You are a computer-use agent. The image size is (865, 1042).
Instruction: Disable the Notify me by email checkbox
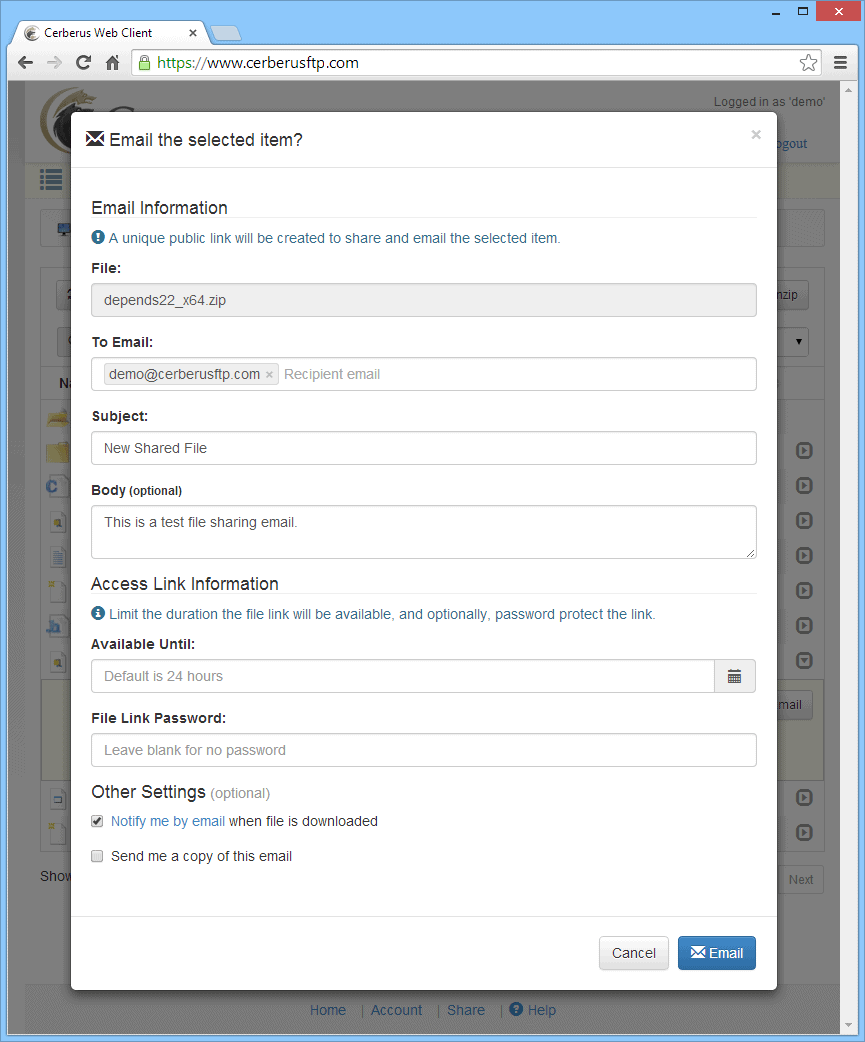[x=97, y=820]
